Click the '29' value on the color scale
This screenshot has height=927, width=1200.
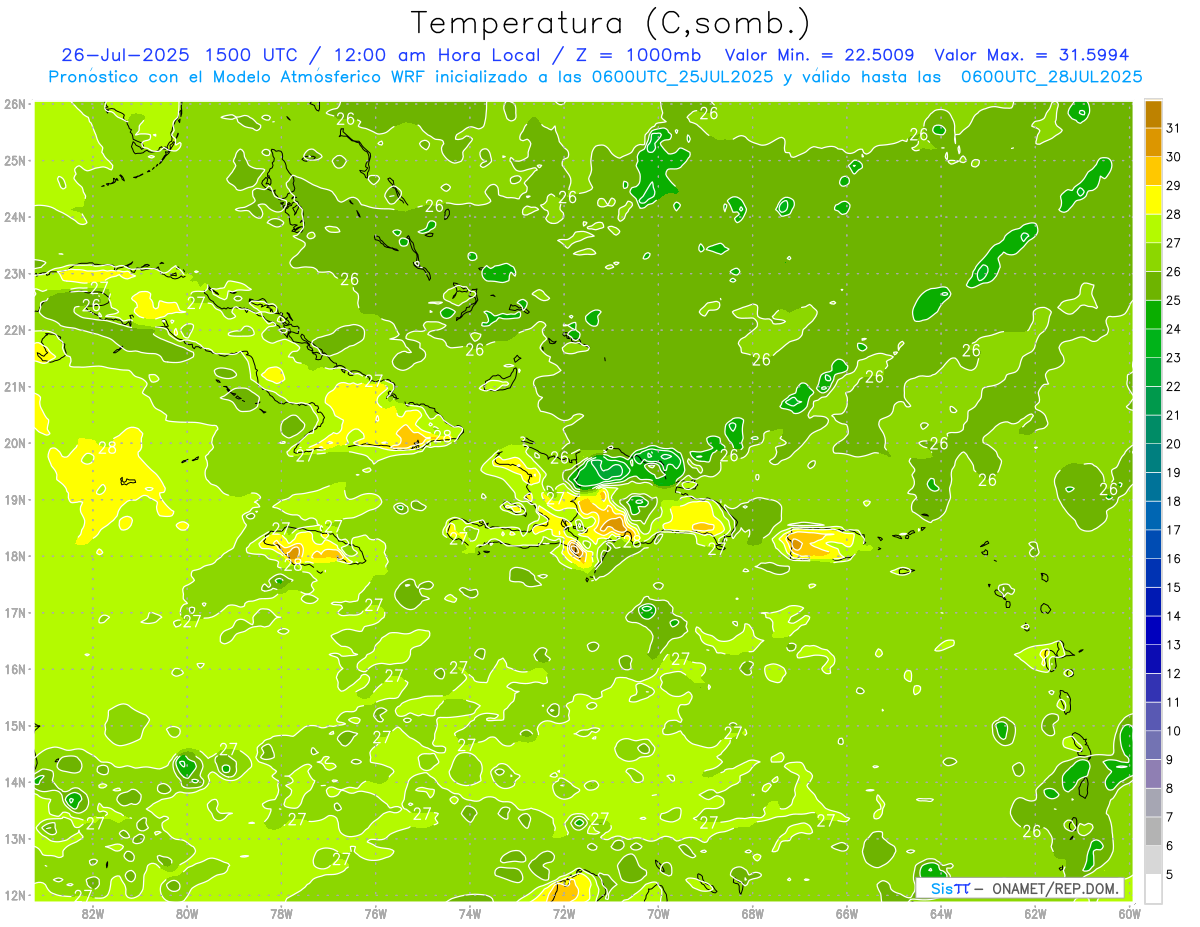[1173, 186]
